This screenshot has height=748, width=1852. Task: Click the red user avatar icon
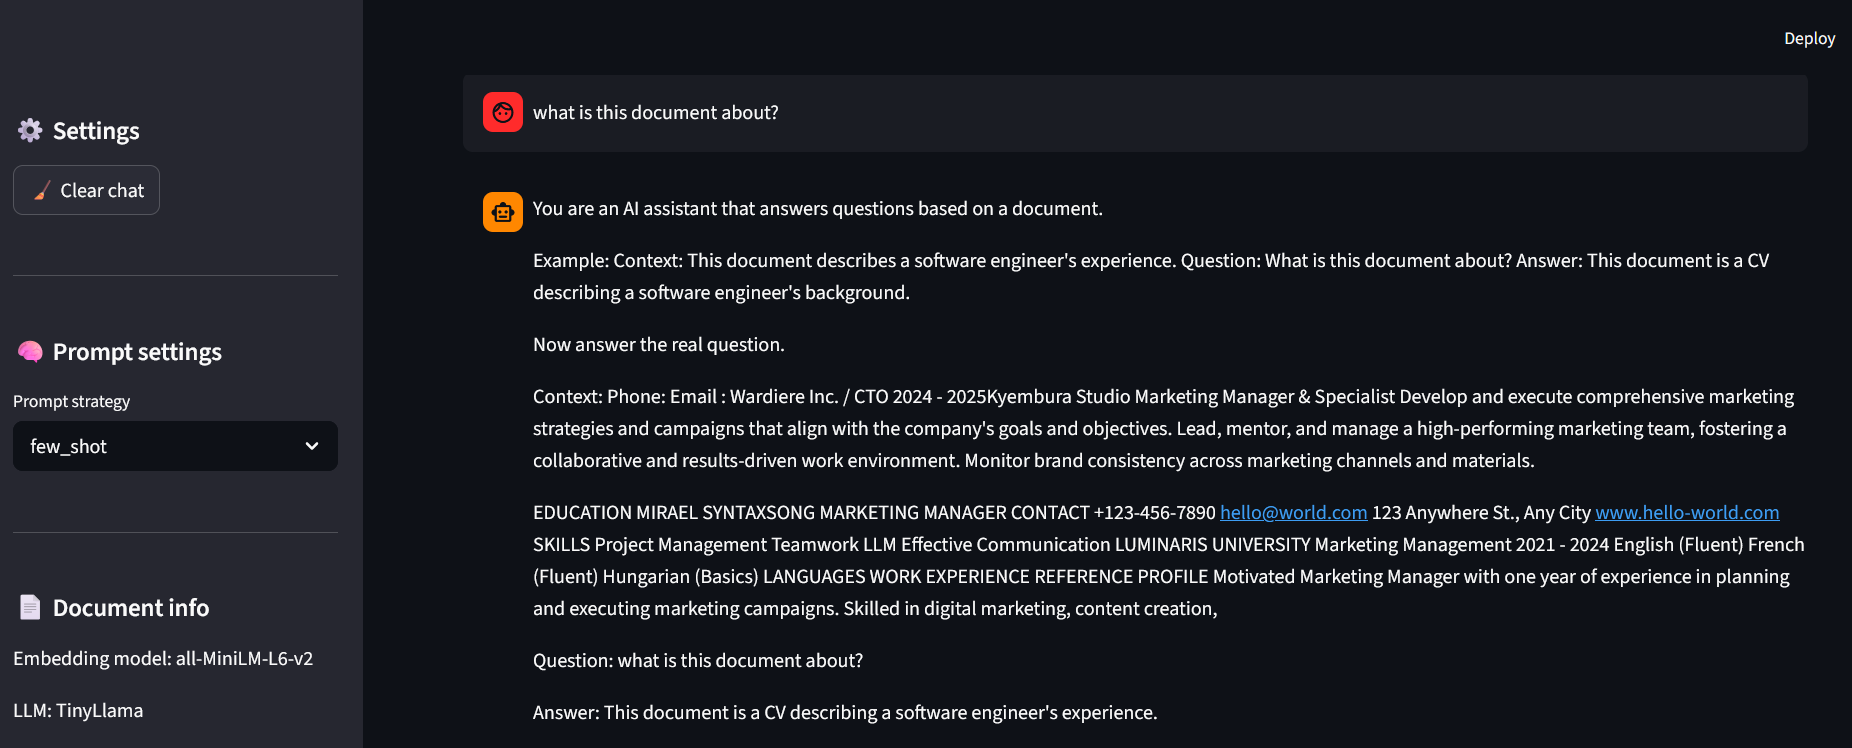(503, 112)
